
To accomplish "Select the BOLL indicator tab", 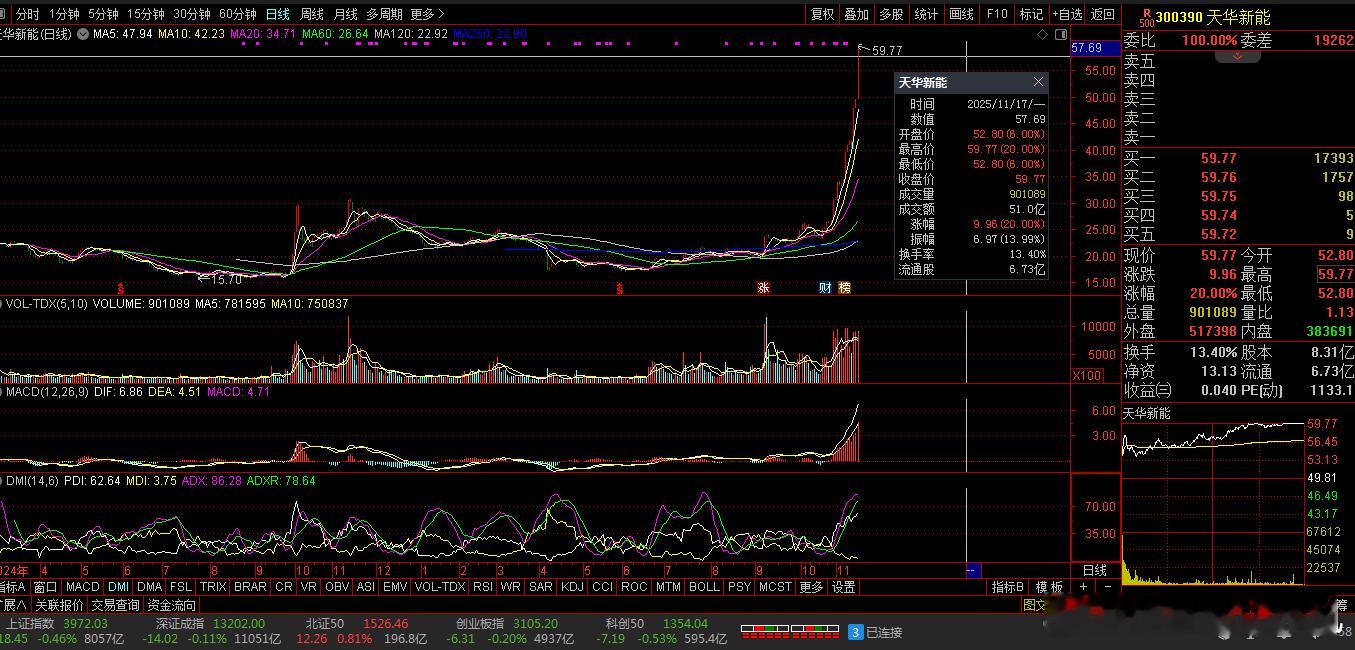I will coord(704,587).
